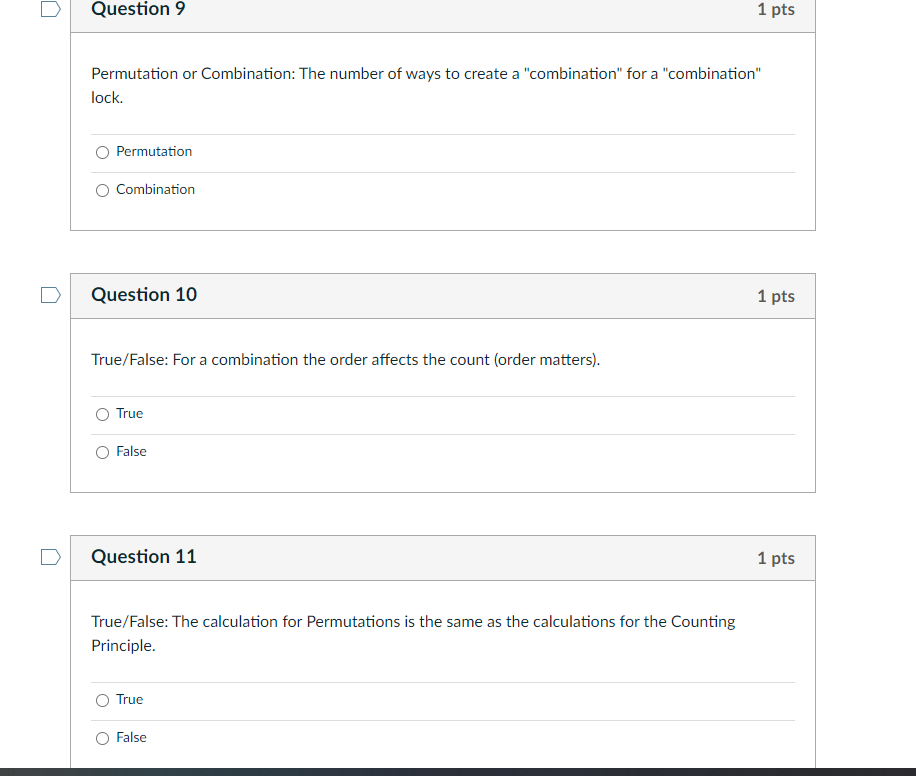916x776 pixels.
Task: Click the Question 10 header
Action: 143,295
